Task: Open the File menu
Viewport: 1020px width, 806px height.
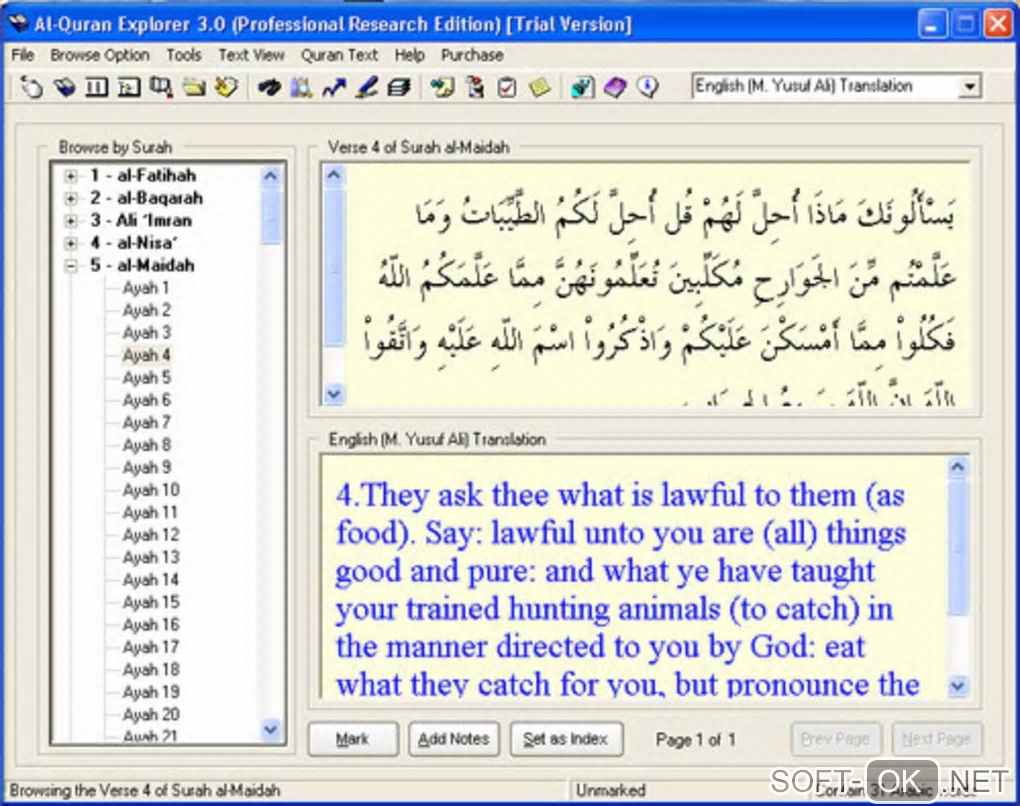Action: pyautogui.click(x=23, y=55)
